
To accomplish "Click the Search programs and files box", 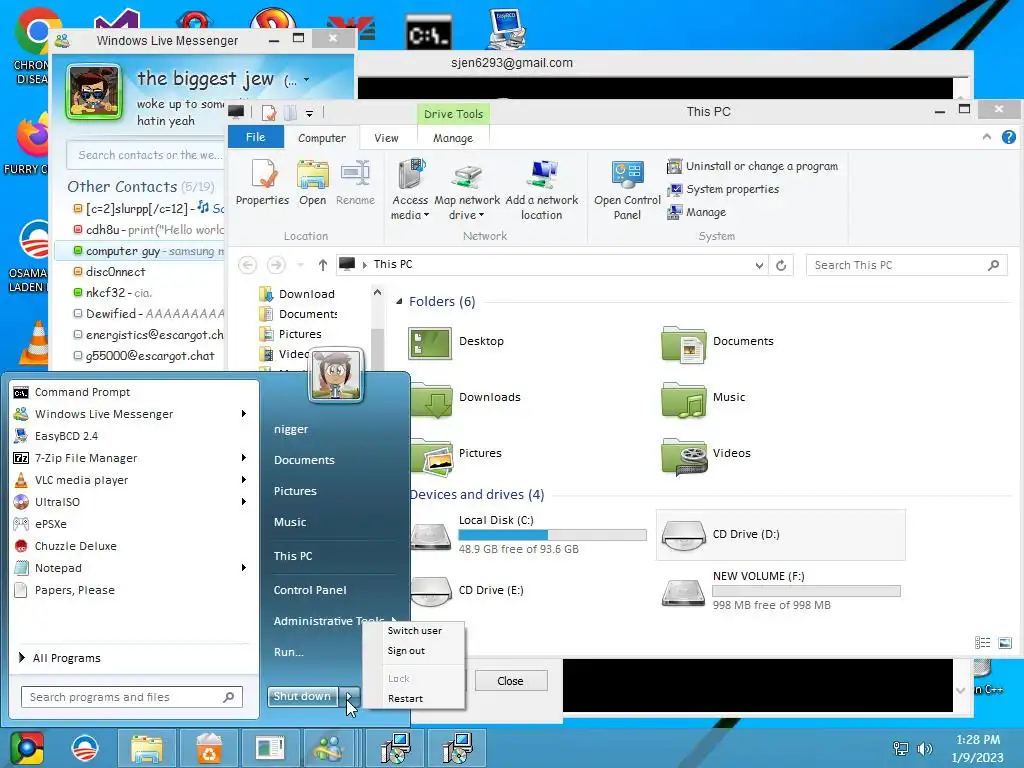I will point(131,697).
